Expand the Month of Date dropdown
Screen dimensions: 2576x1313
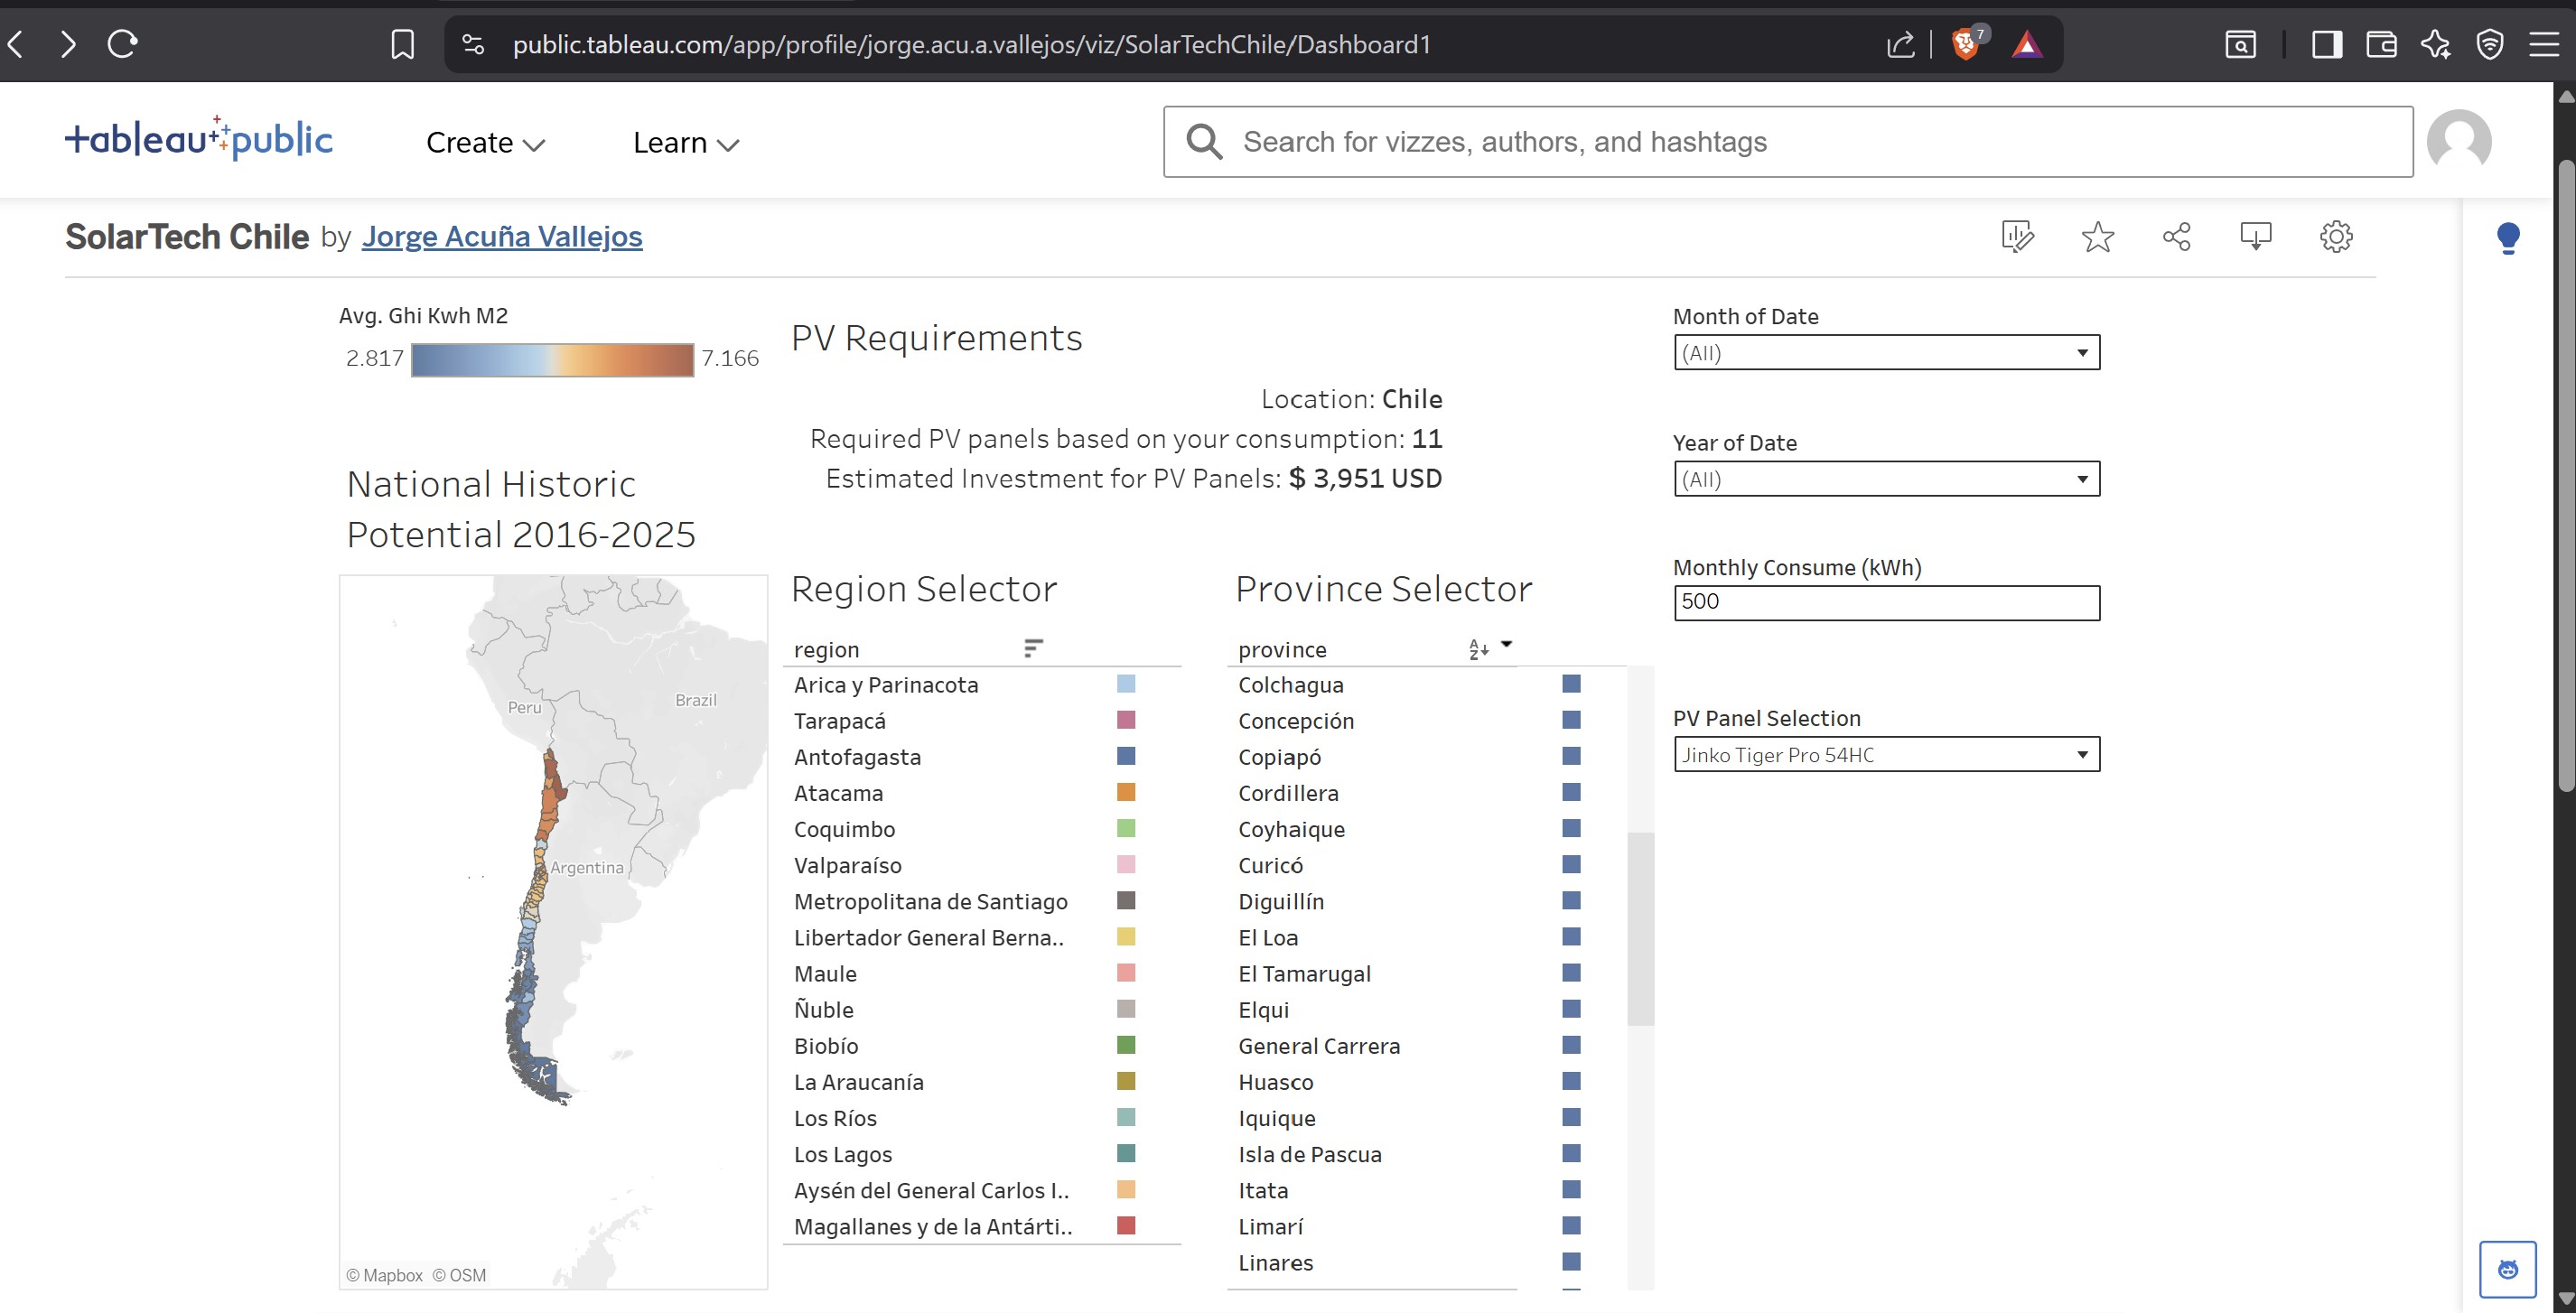coord(1886,352)
